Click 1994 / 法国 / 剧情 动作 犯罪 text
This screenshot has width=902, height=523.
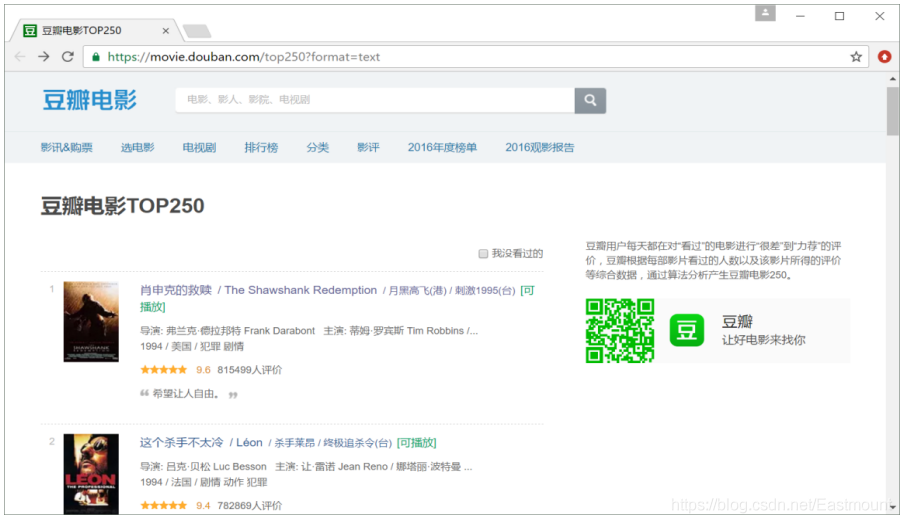204,482
